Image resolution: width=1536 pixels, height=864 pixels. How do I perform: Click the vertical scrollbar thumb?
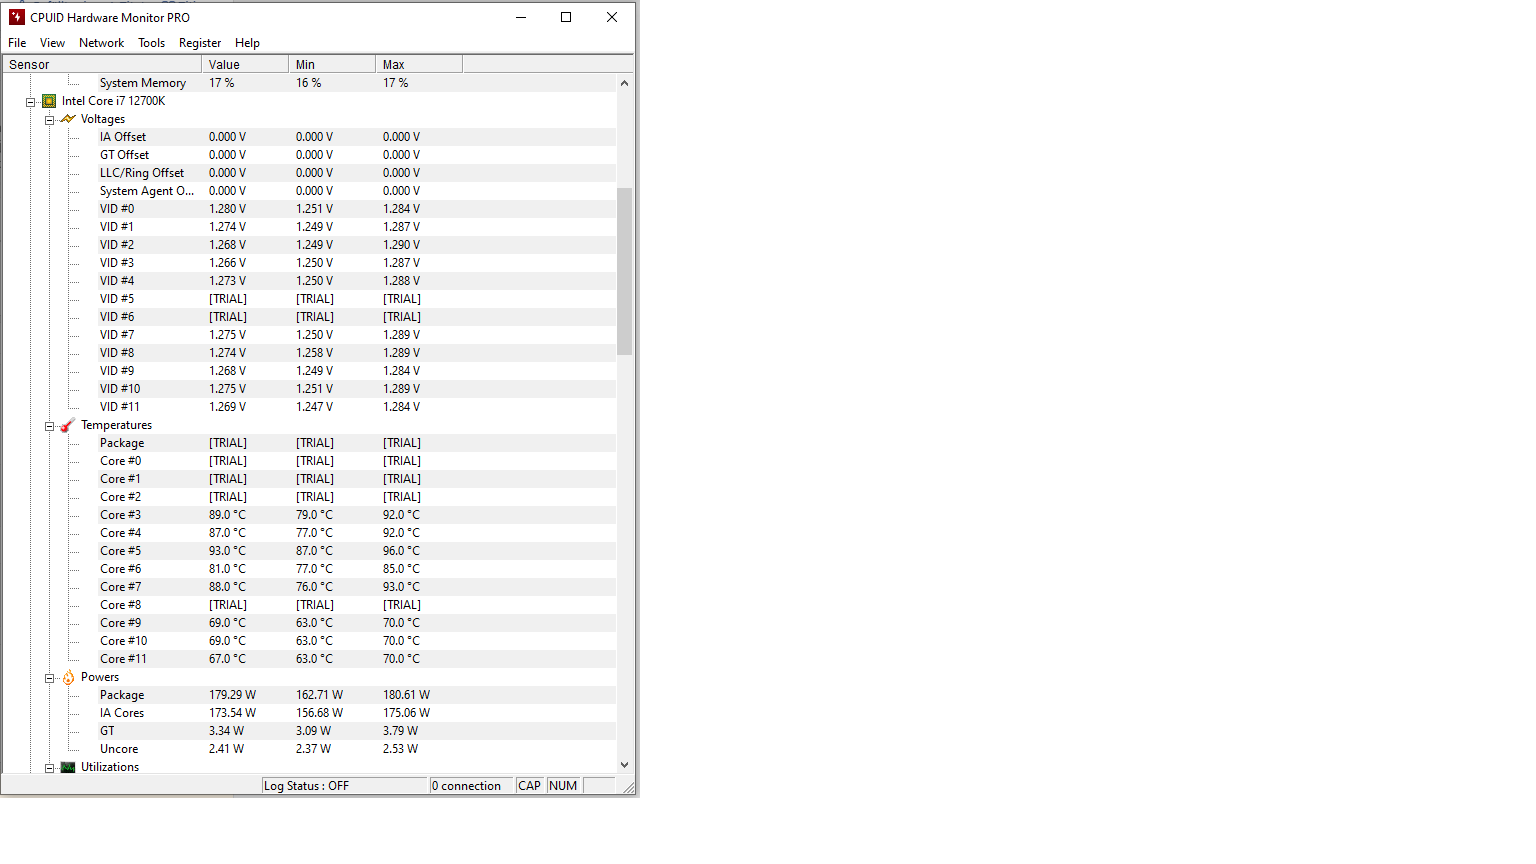(625, 271)
